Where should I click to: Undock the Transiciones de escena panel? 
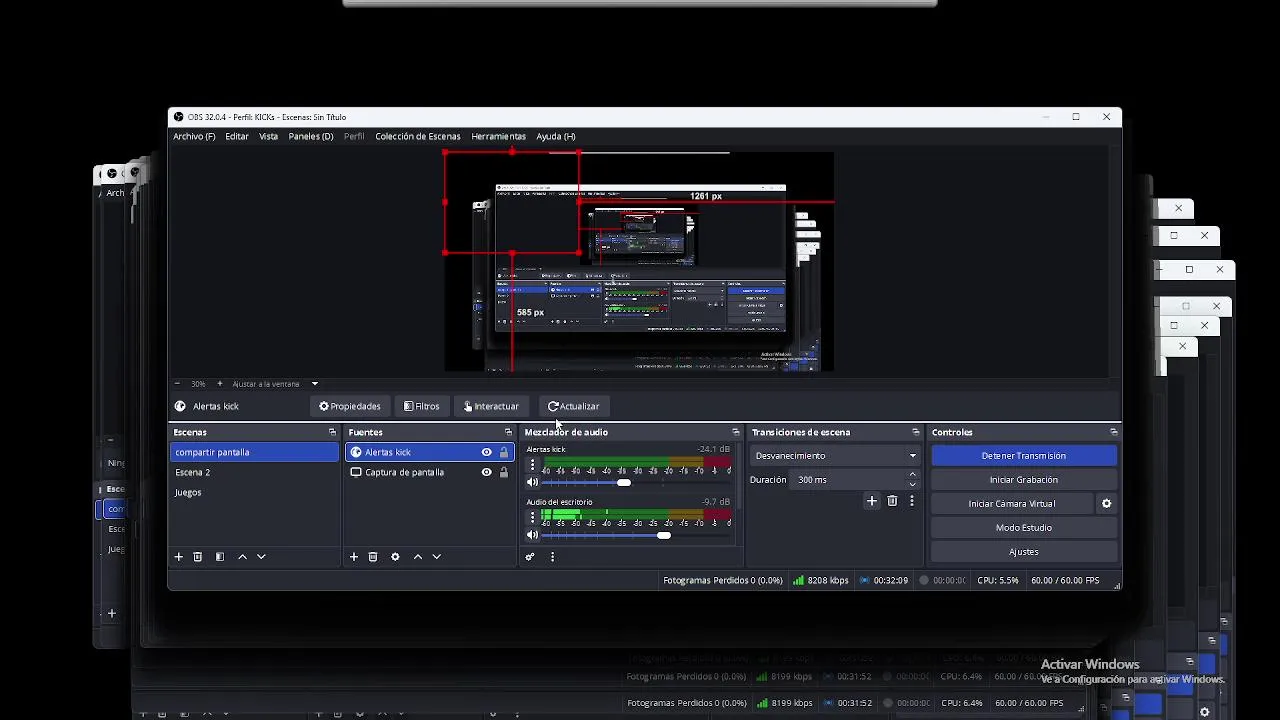click(915, 432)
